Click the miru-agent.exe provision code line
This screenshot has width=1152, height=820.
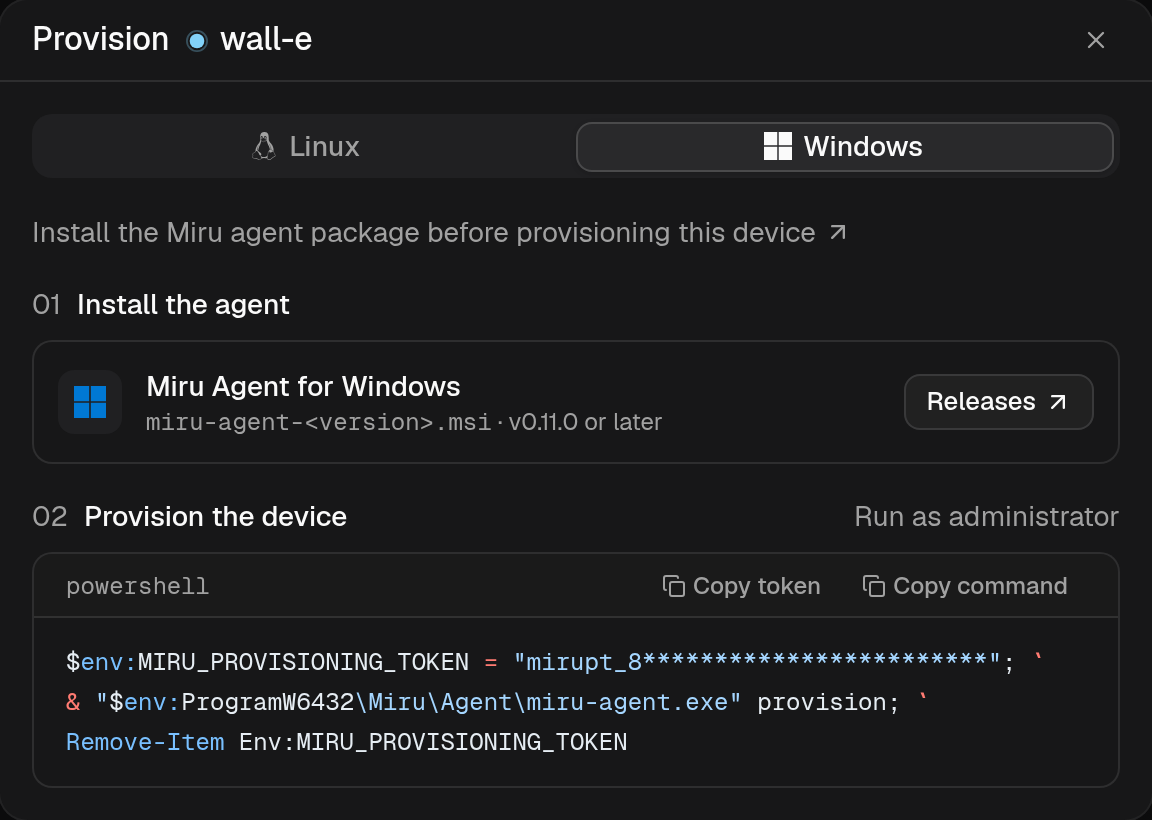click(x=497, y=702)
